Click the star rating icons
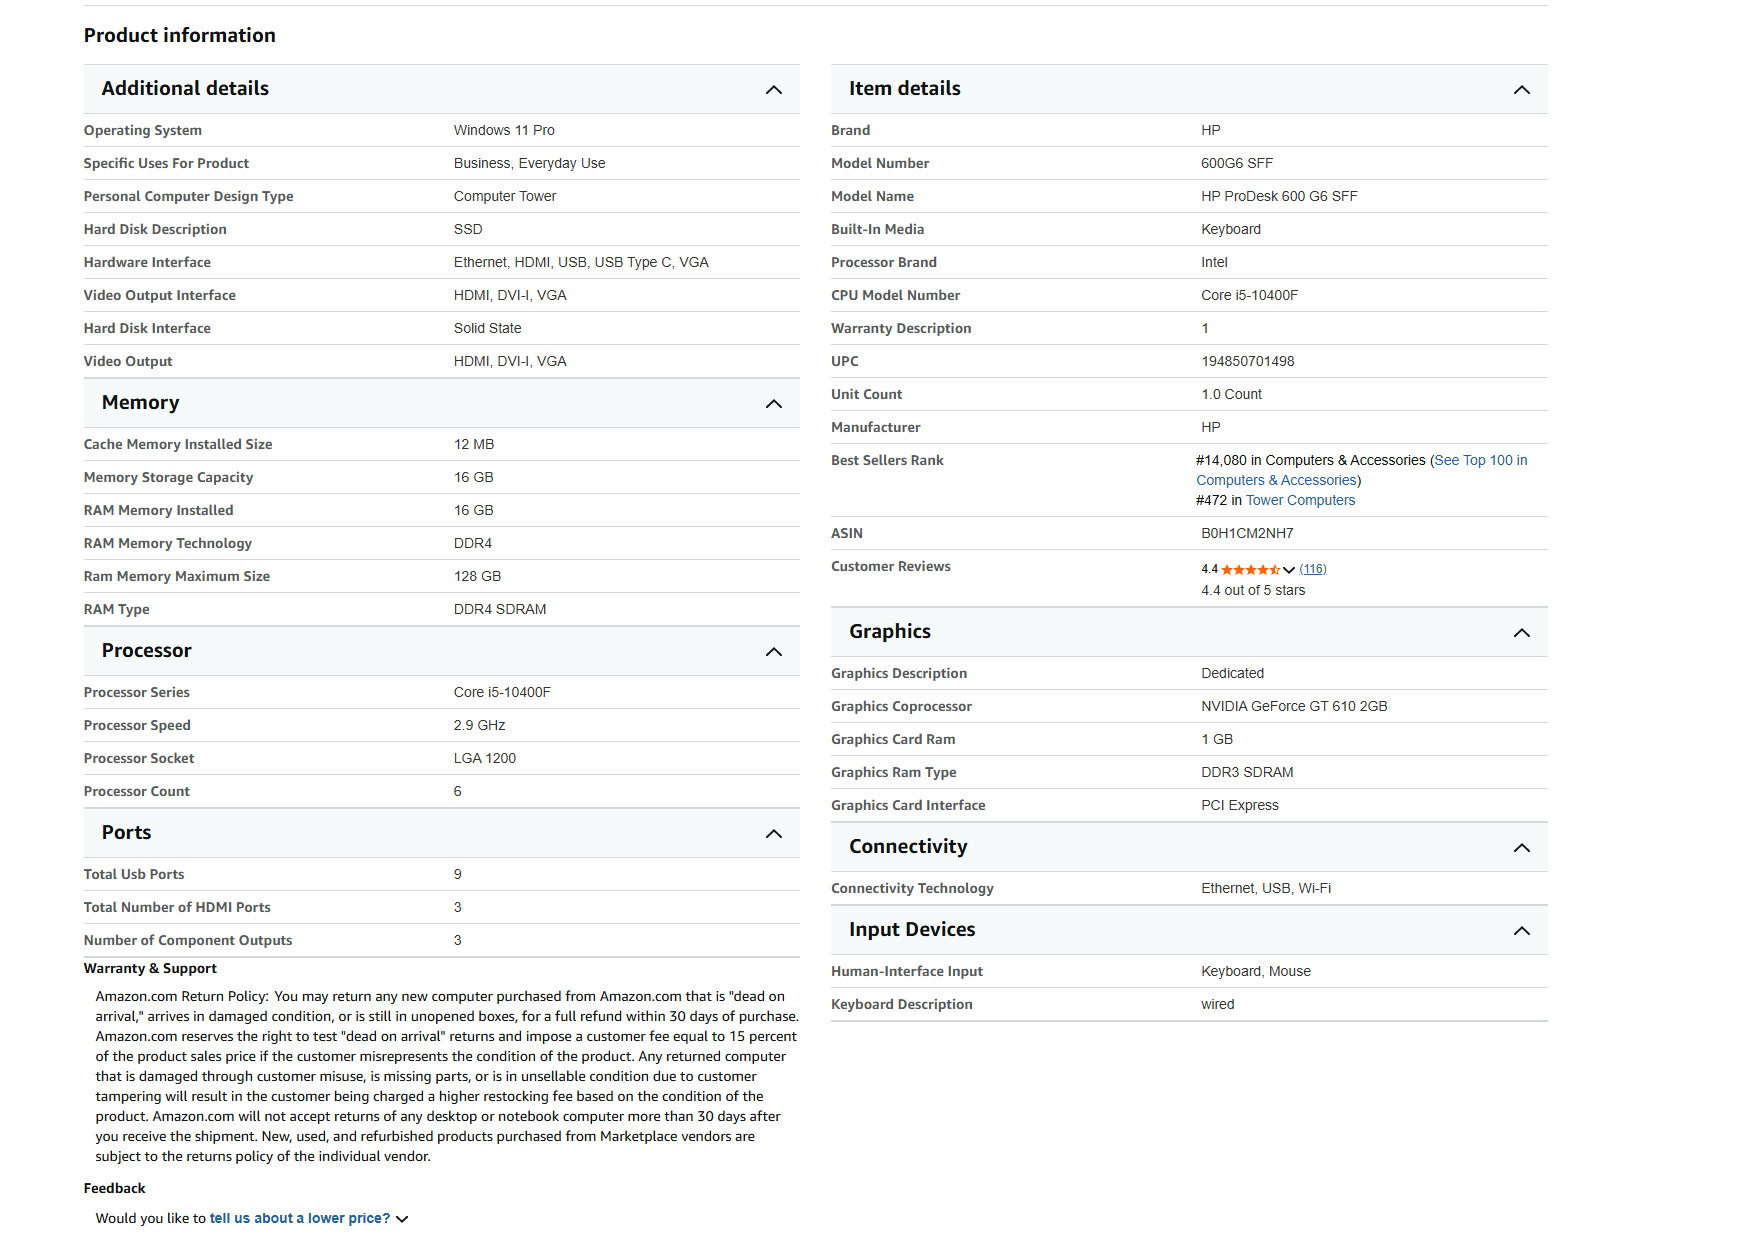 click(1250, 569)
